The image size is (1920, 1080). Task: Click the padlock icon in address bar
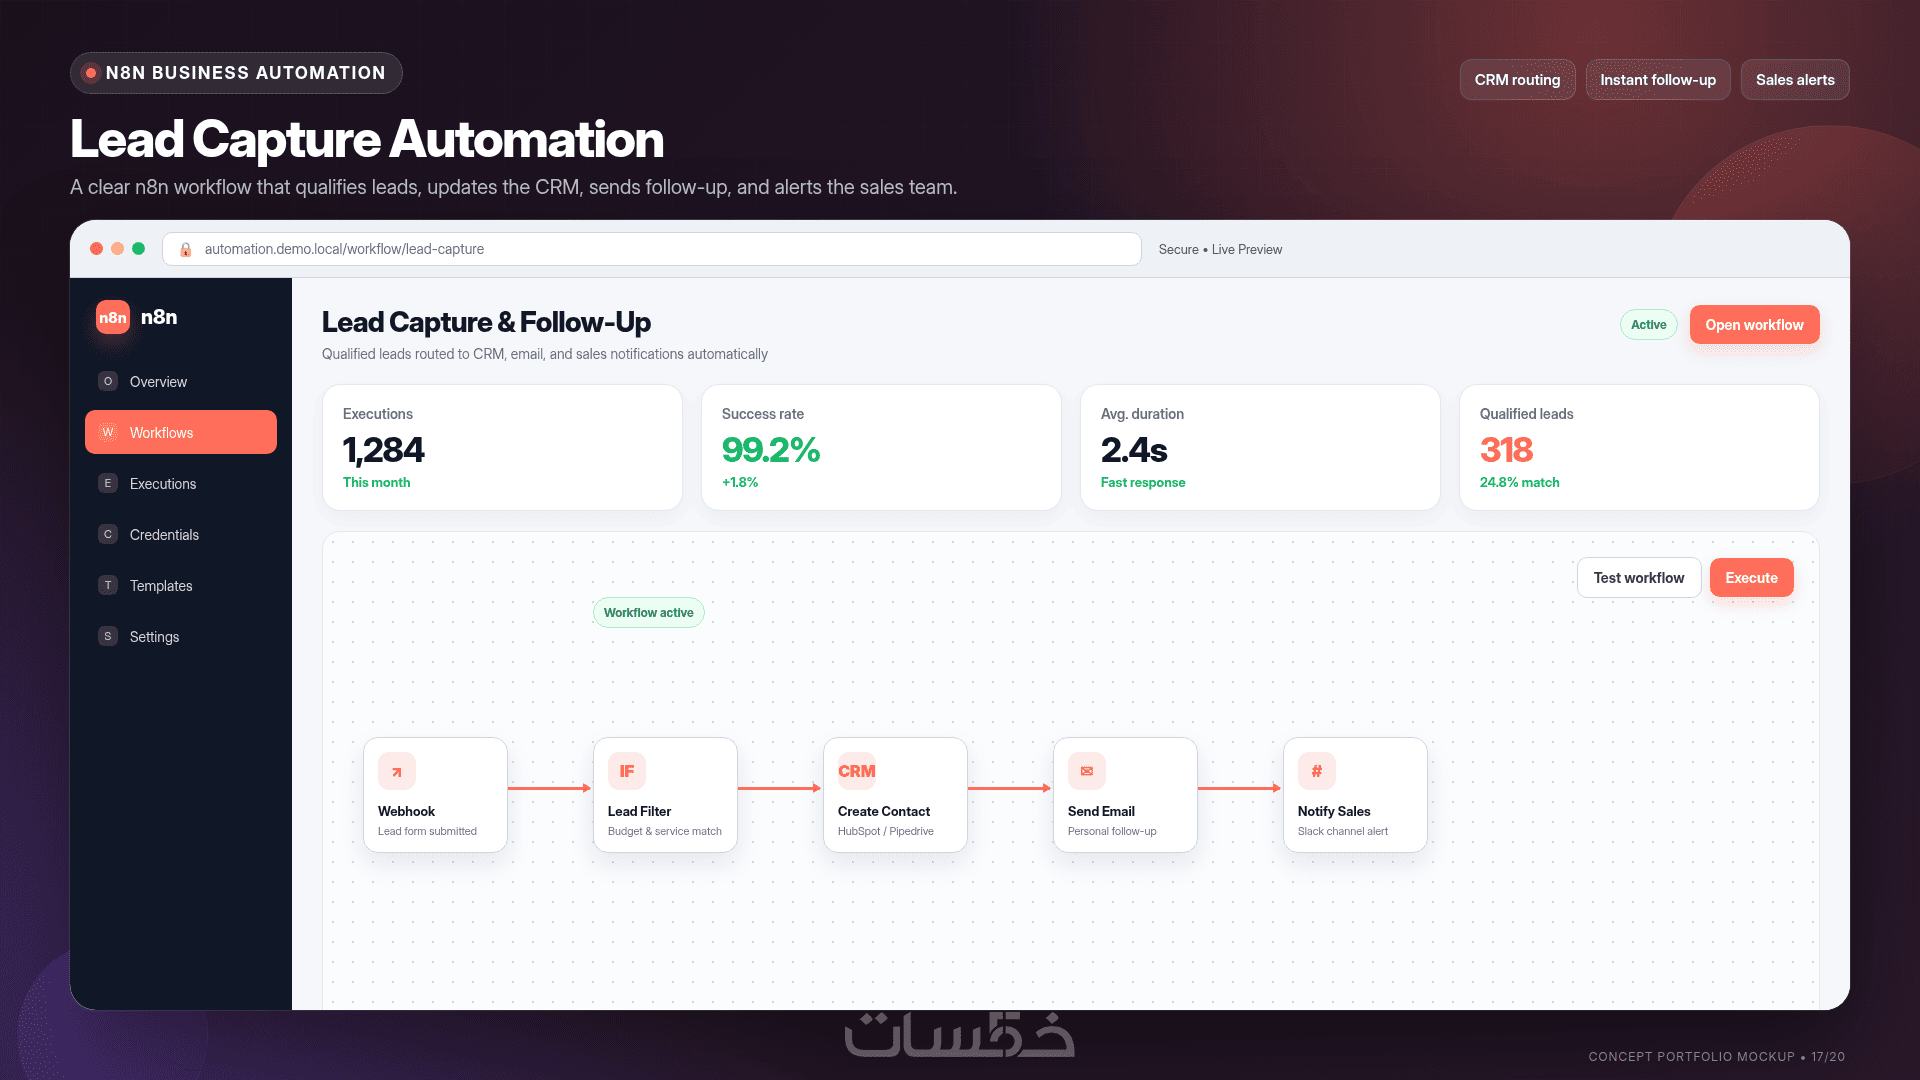pos(185,249)
